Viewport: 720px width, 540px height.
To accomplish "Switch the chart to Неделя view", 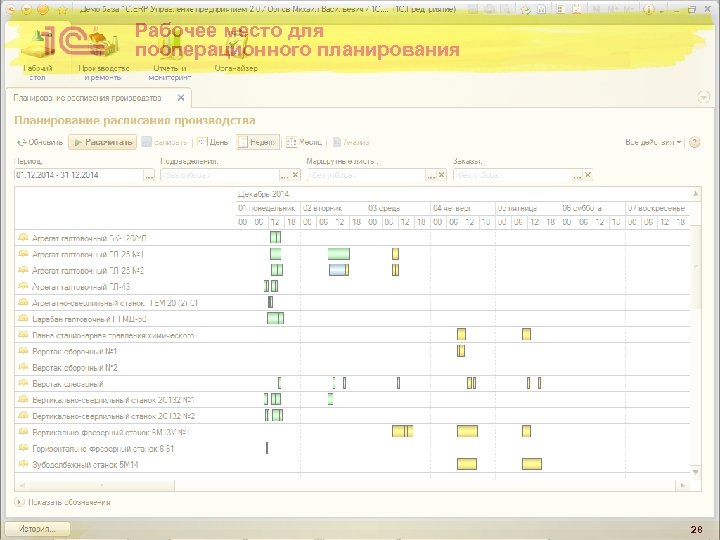I will click(x=258, y=142).
